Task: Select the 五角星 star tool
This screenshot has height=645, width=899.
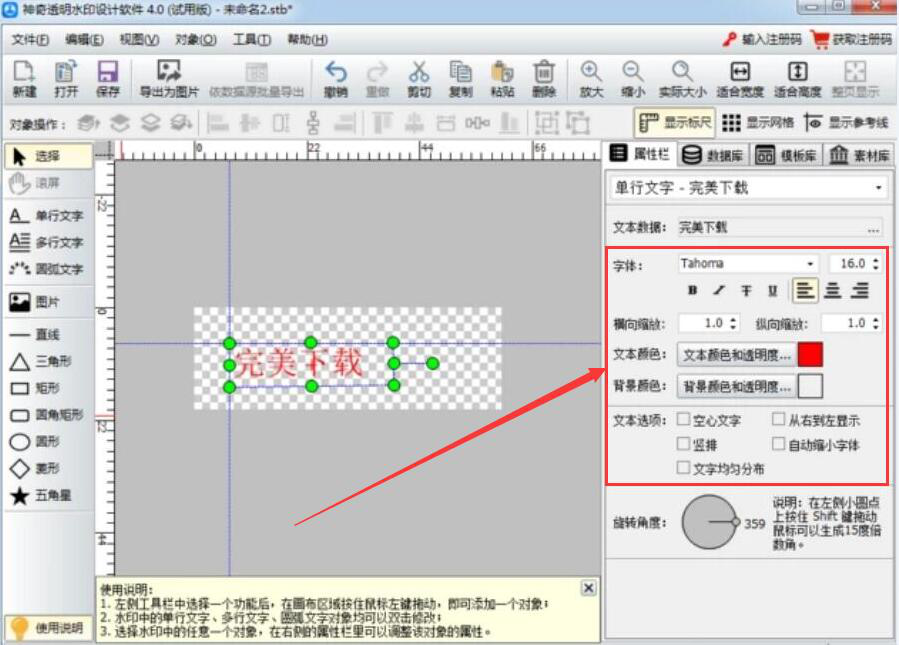Action: click(x=40, y=495)
